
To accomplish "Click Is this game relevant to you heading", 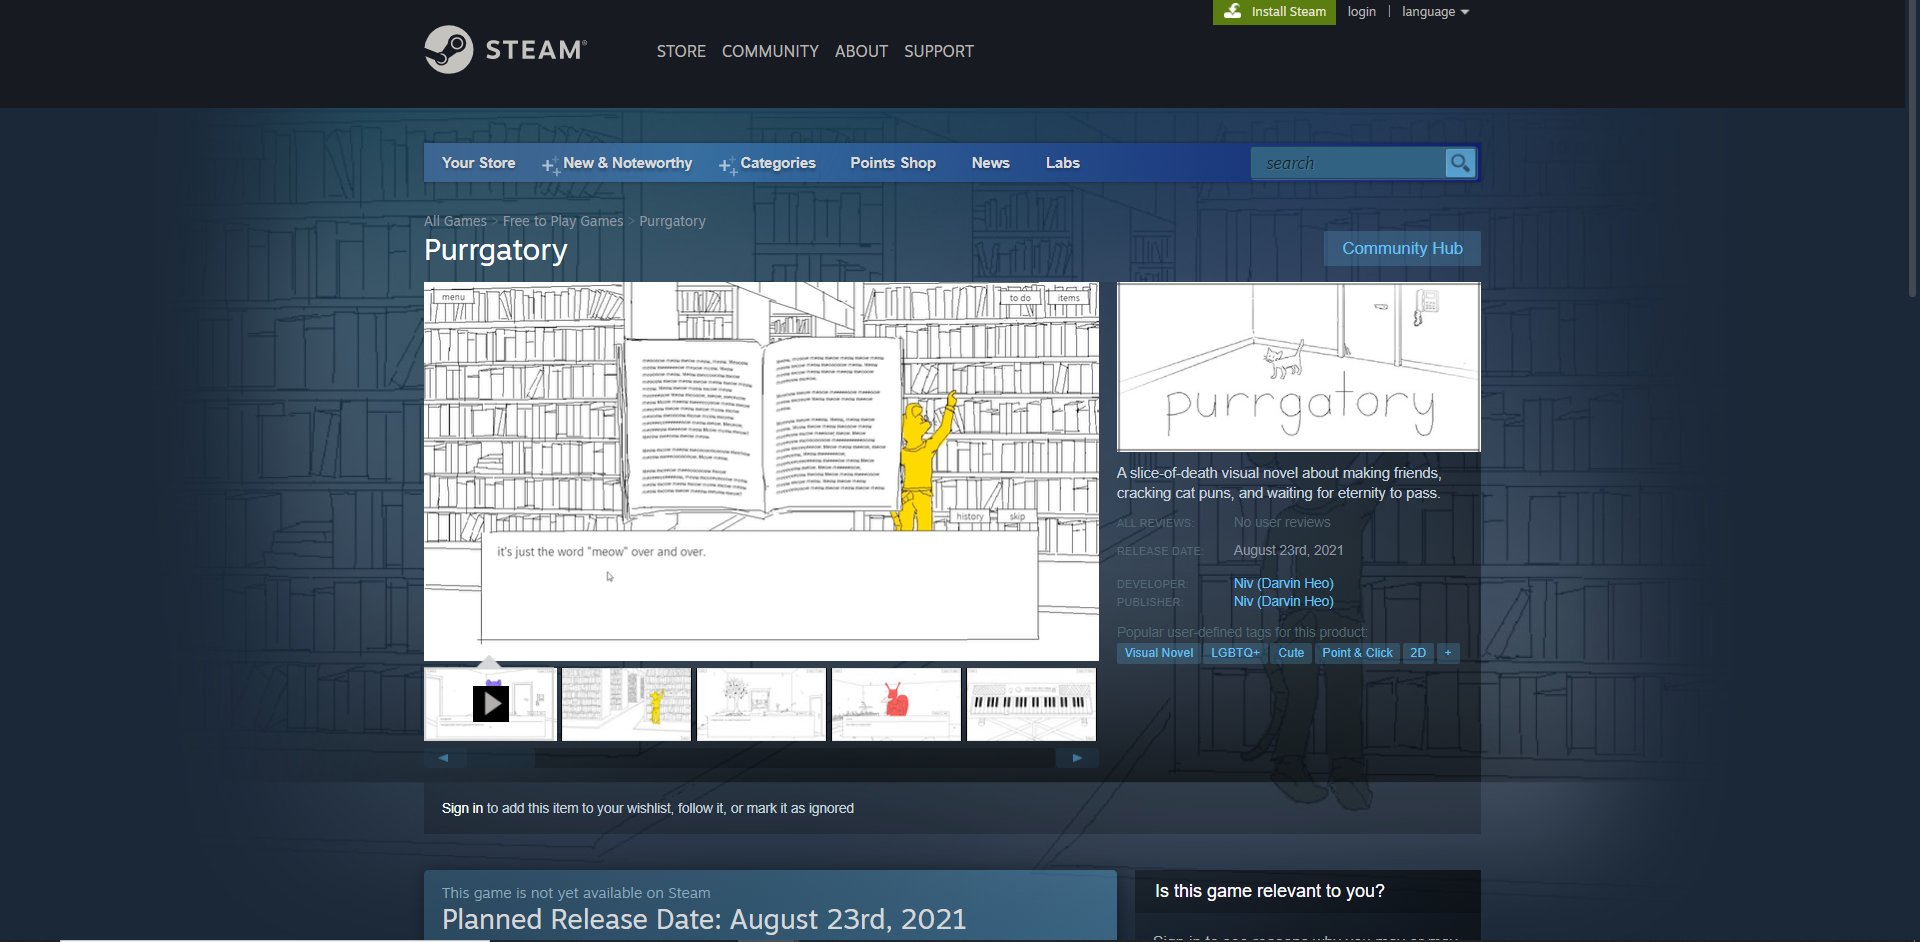I will pyautogui.click(x=1269, y=891).
